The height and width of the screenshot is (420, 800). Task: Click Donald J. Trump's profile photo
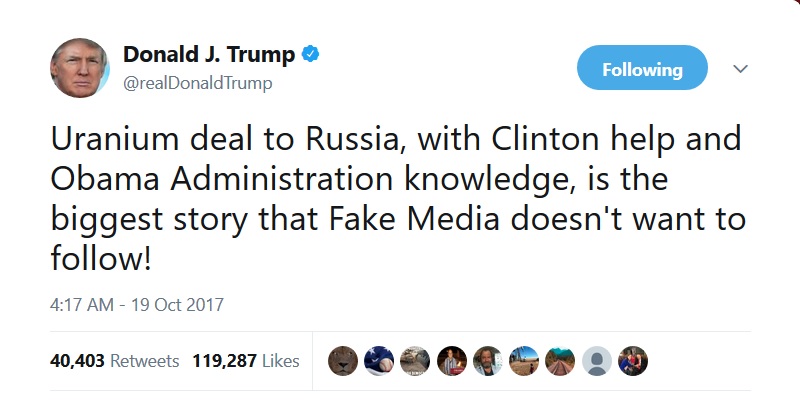click(80, 68)
